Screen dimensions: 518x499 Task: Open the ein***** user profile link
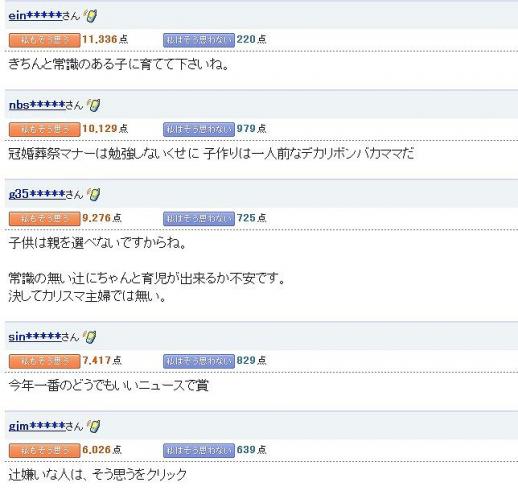(35, 16)
